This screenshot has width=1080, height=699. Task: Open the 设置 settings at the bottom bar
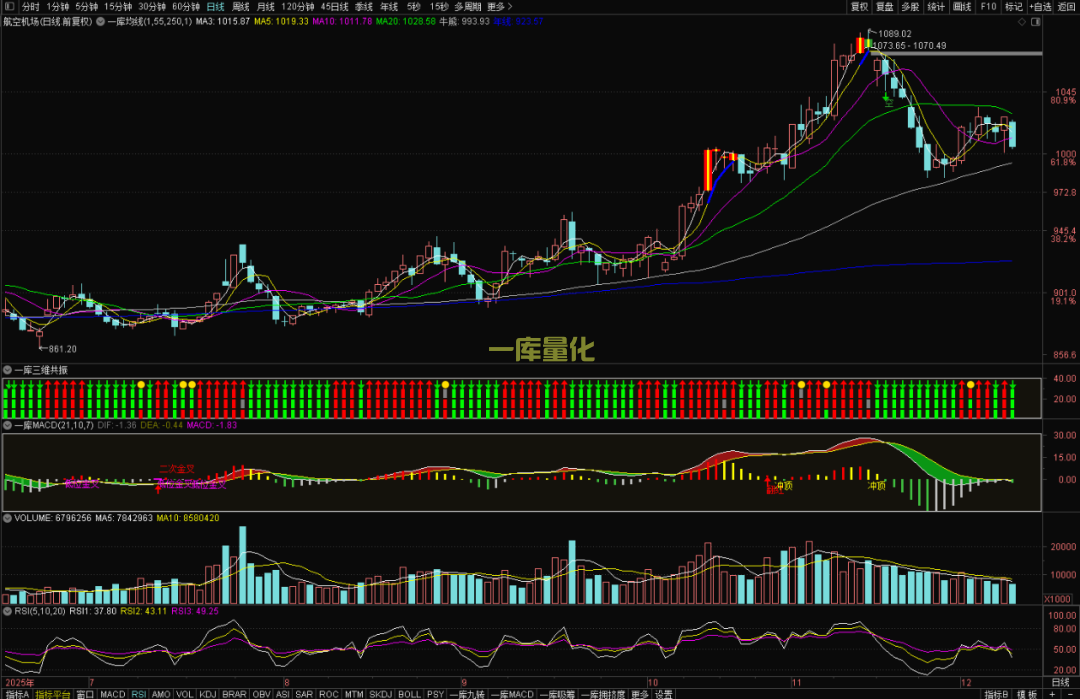[x=663, y=693]
